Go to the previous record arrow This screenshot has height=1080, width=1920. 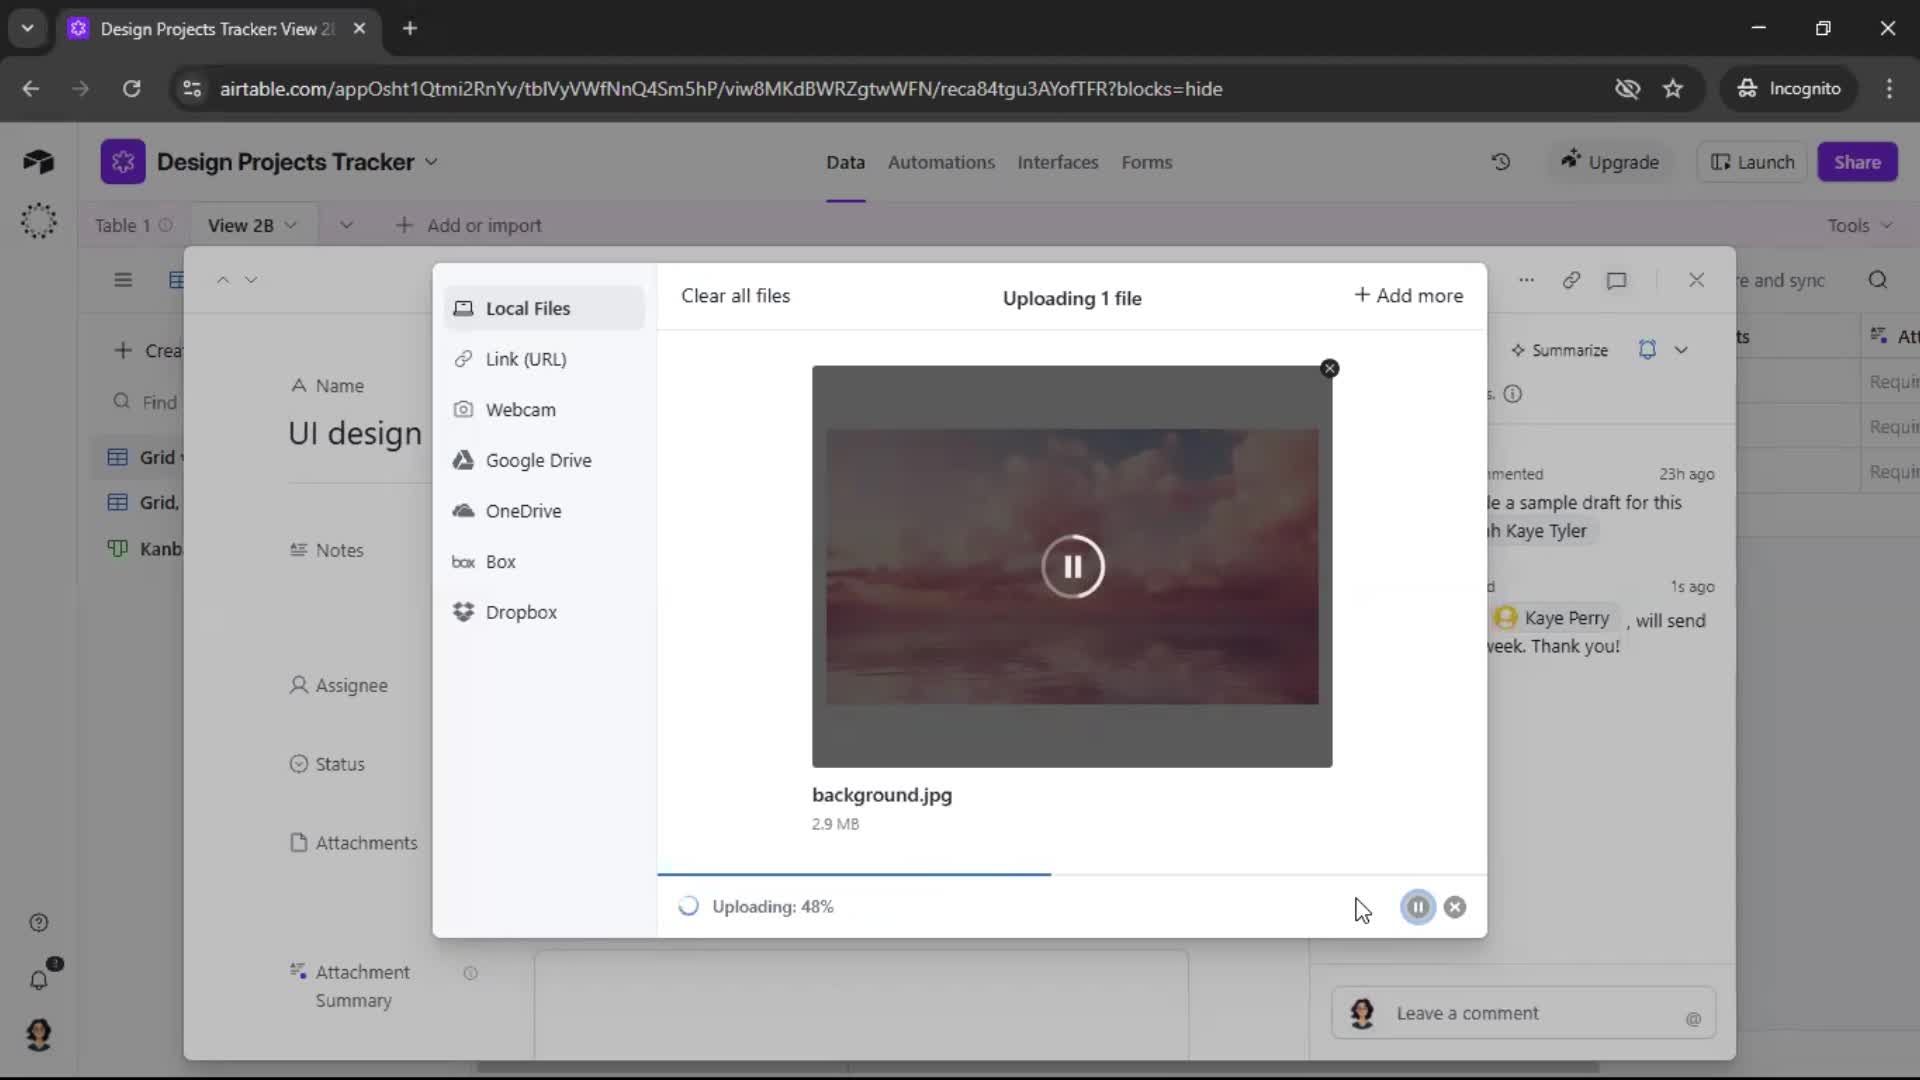[223, 280]
